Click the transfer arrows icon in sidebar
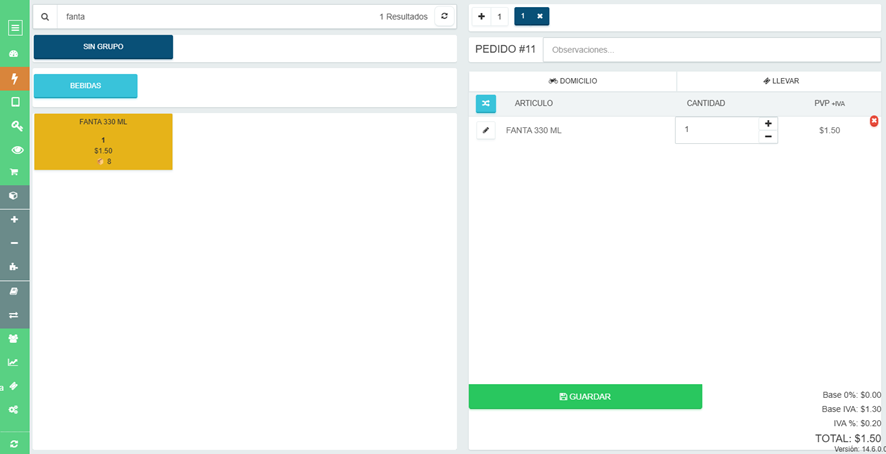Viewport: 886px width, 454px height. 14,315
